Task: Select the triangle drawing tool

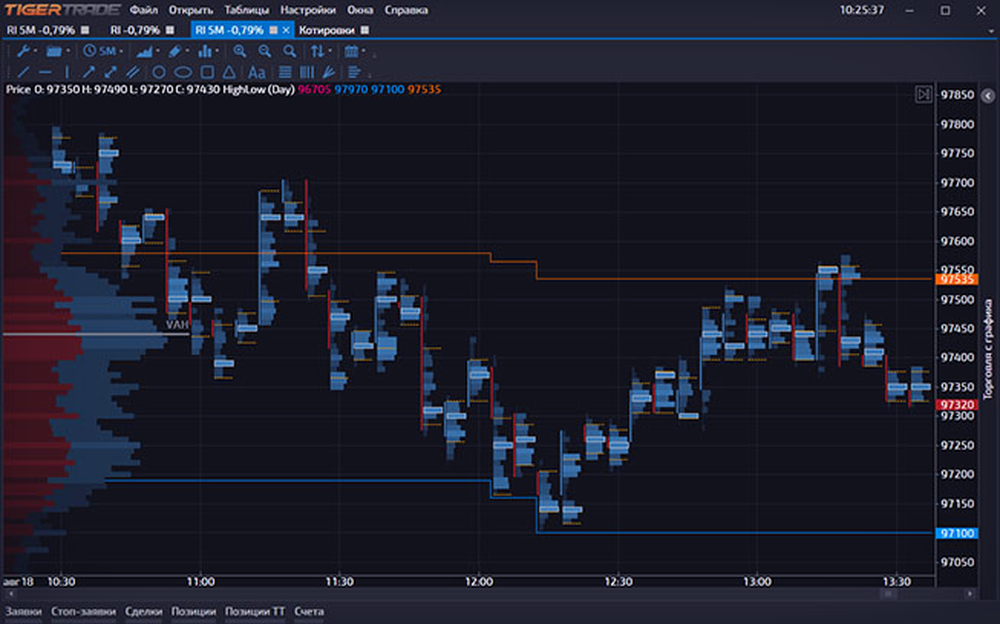Action: tap(229, 72)
